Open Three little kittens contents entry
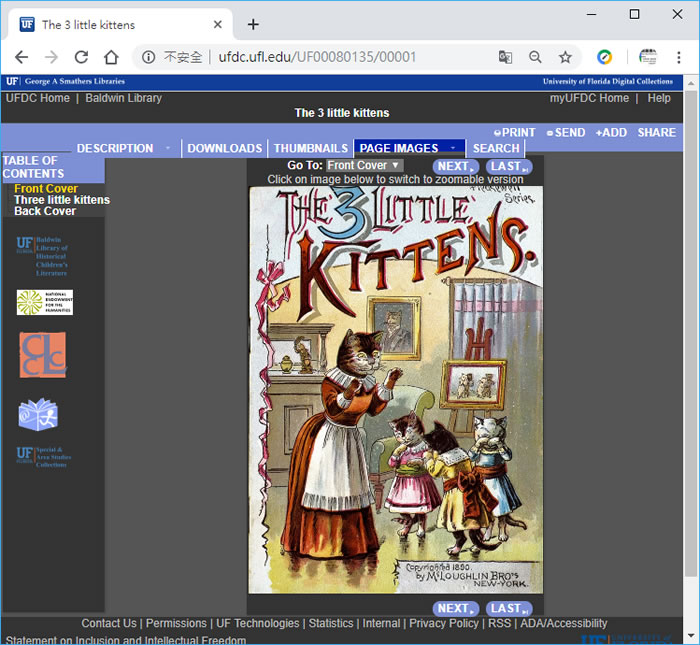Image resolution: width=700 pixels, height=645 pixels. (x=62, y=200)
